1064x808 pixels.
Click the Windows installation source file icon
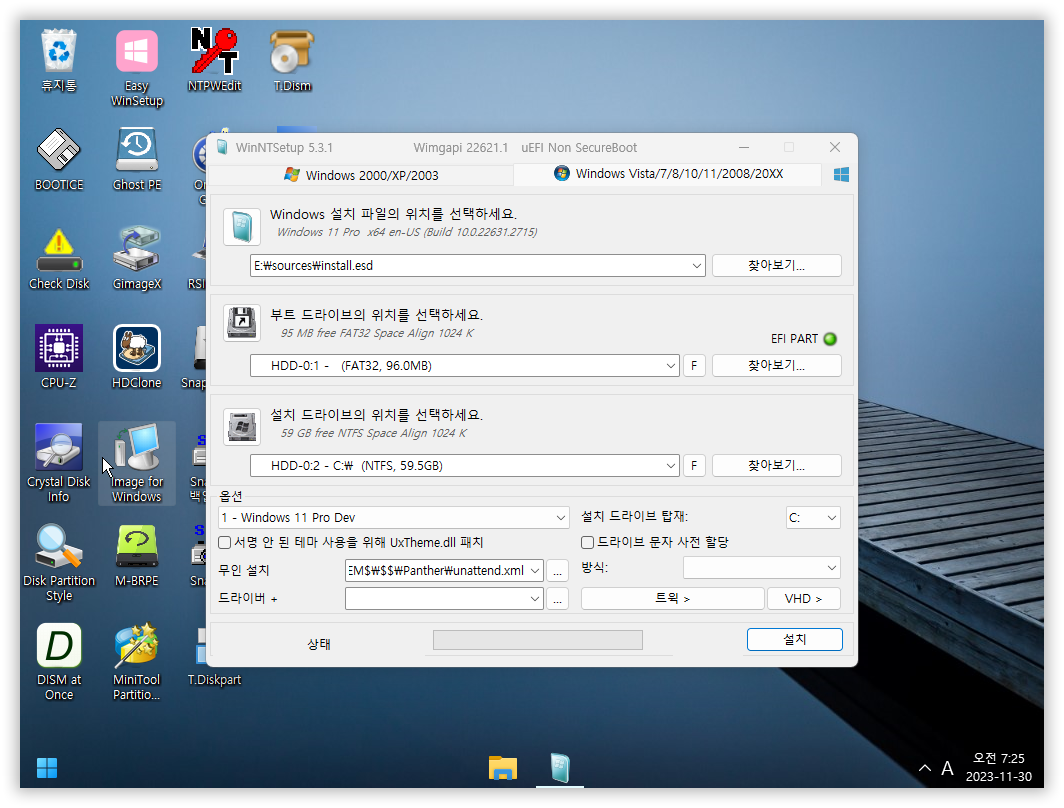(242, 227)
